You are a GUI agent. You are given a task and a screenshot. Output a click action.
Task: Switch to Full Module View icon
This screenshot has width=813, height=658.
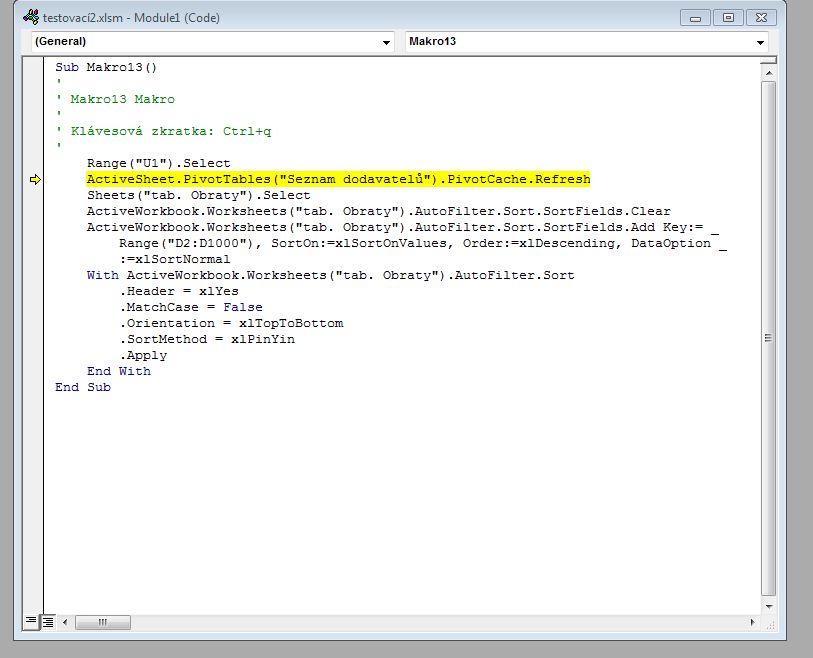[48, 621]
